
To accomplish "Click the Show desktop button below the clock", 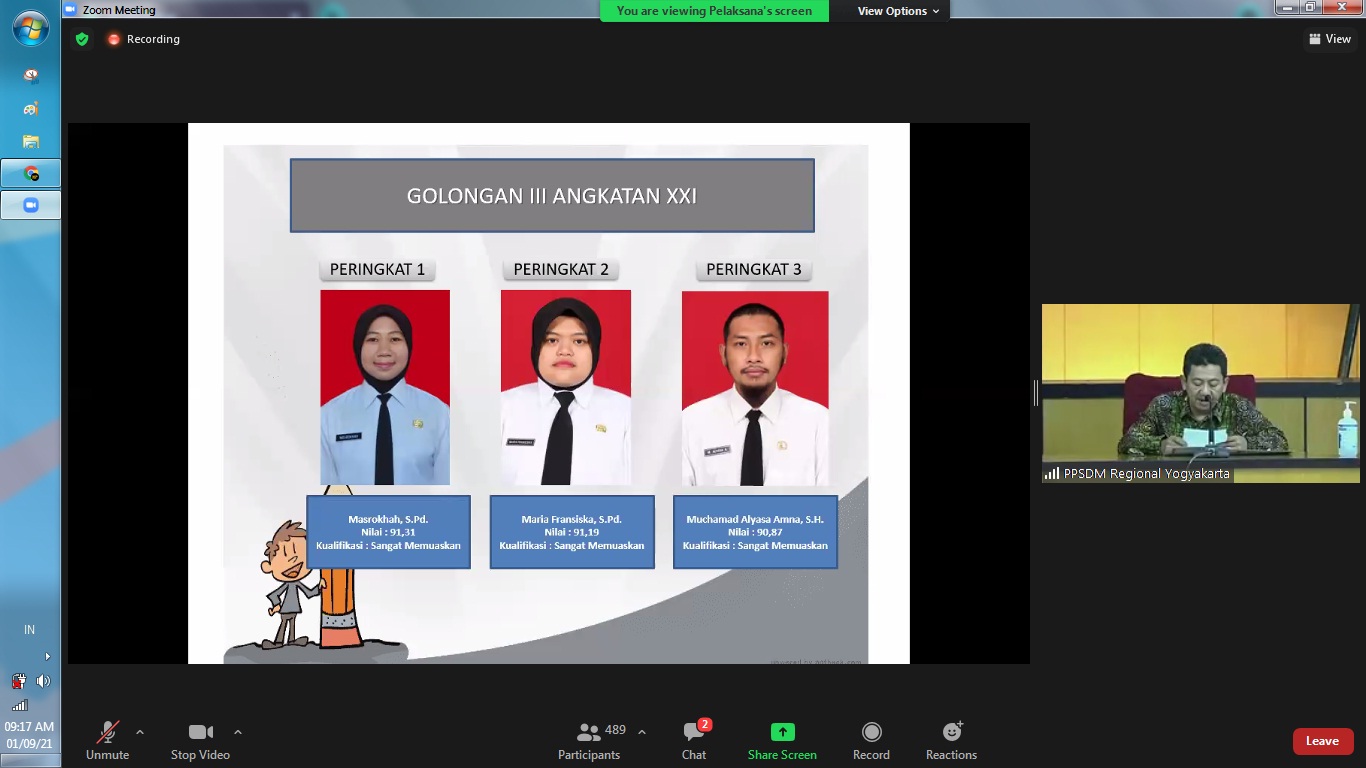I will click(30, 761).
